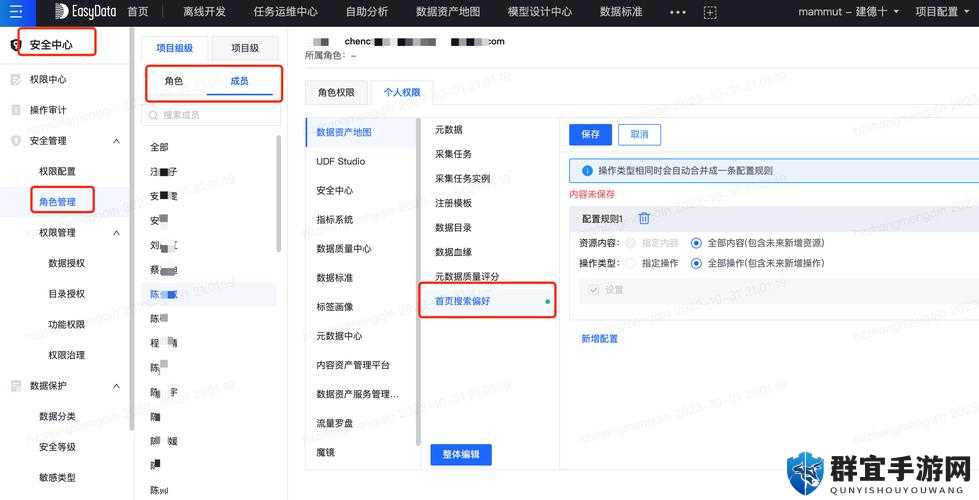Image resolution: width=979 pixels, height=500 pixels.
Task: Select 采集任务实例 permission item
Action: click(x=463, y=179)
